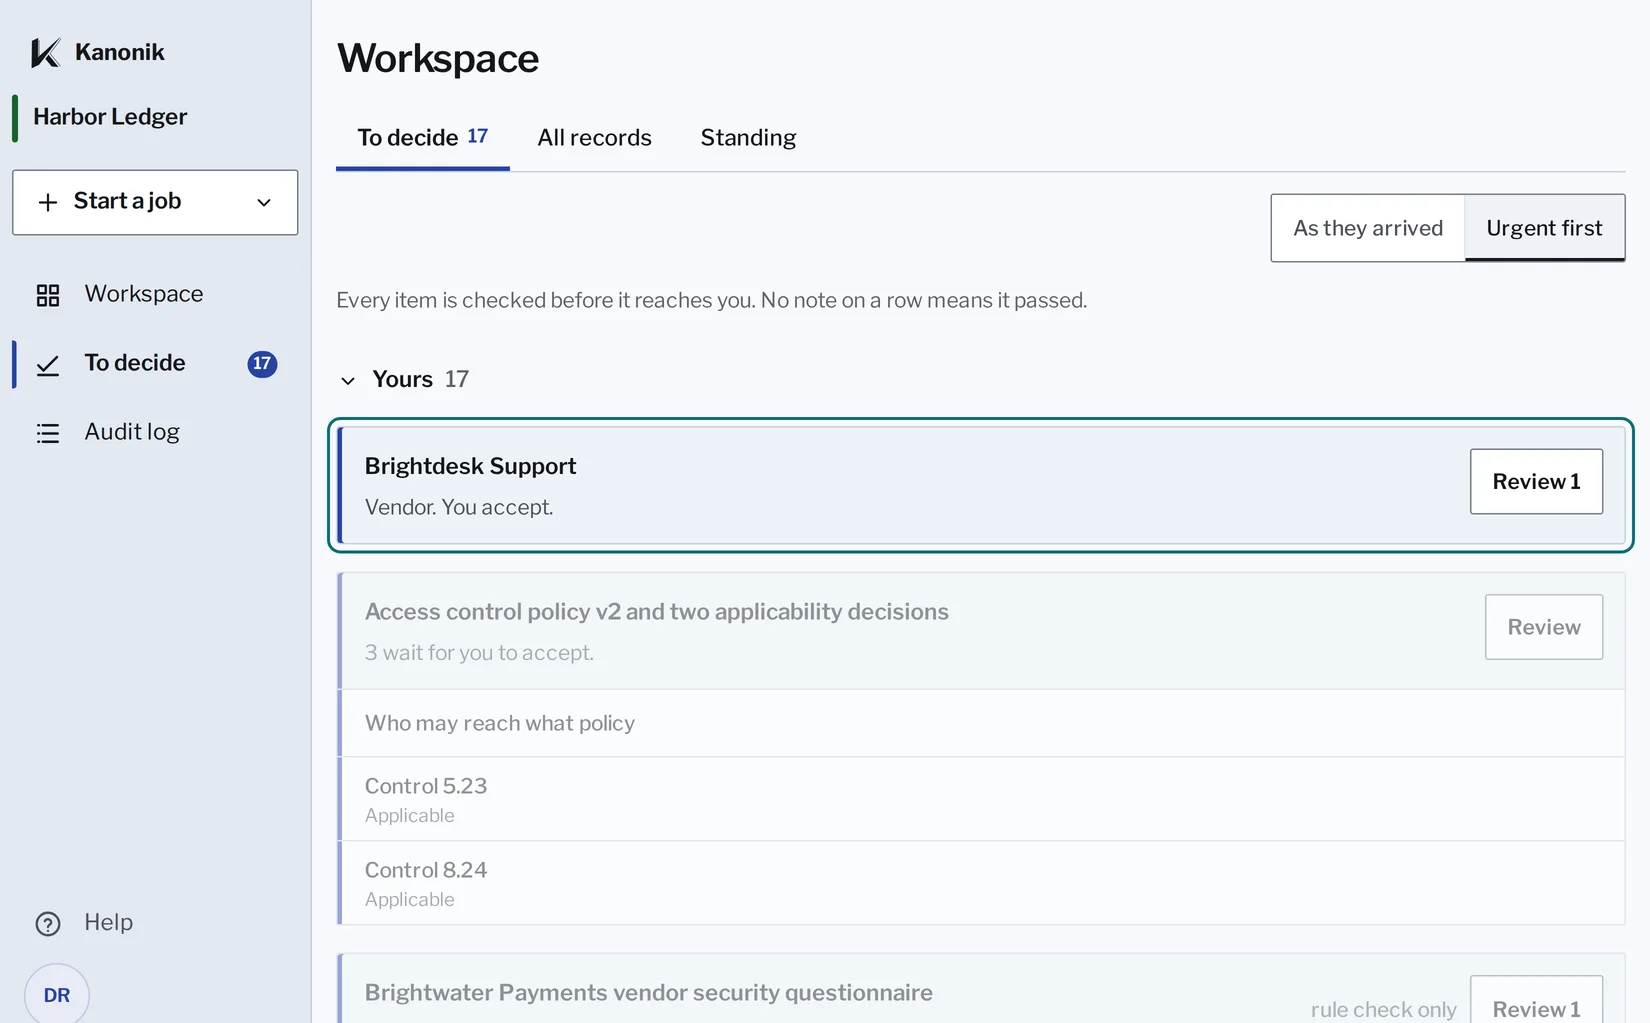Screen dimensions: 1650x1023
Task: Switch to the Standing tab
Action: 748,138
